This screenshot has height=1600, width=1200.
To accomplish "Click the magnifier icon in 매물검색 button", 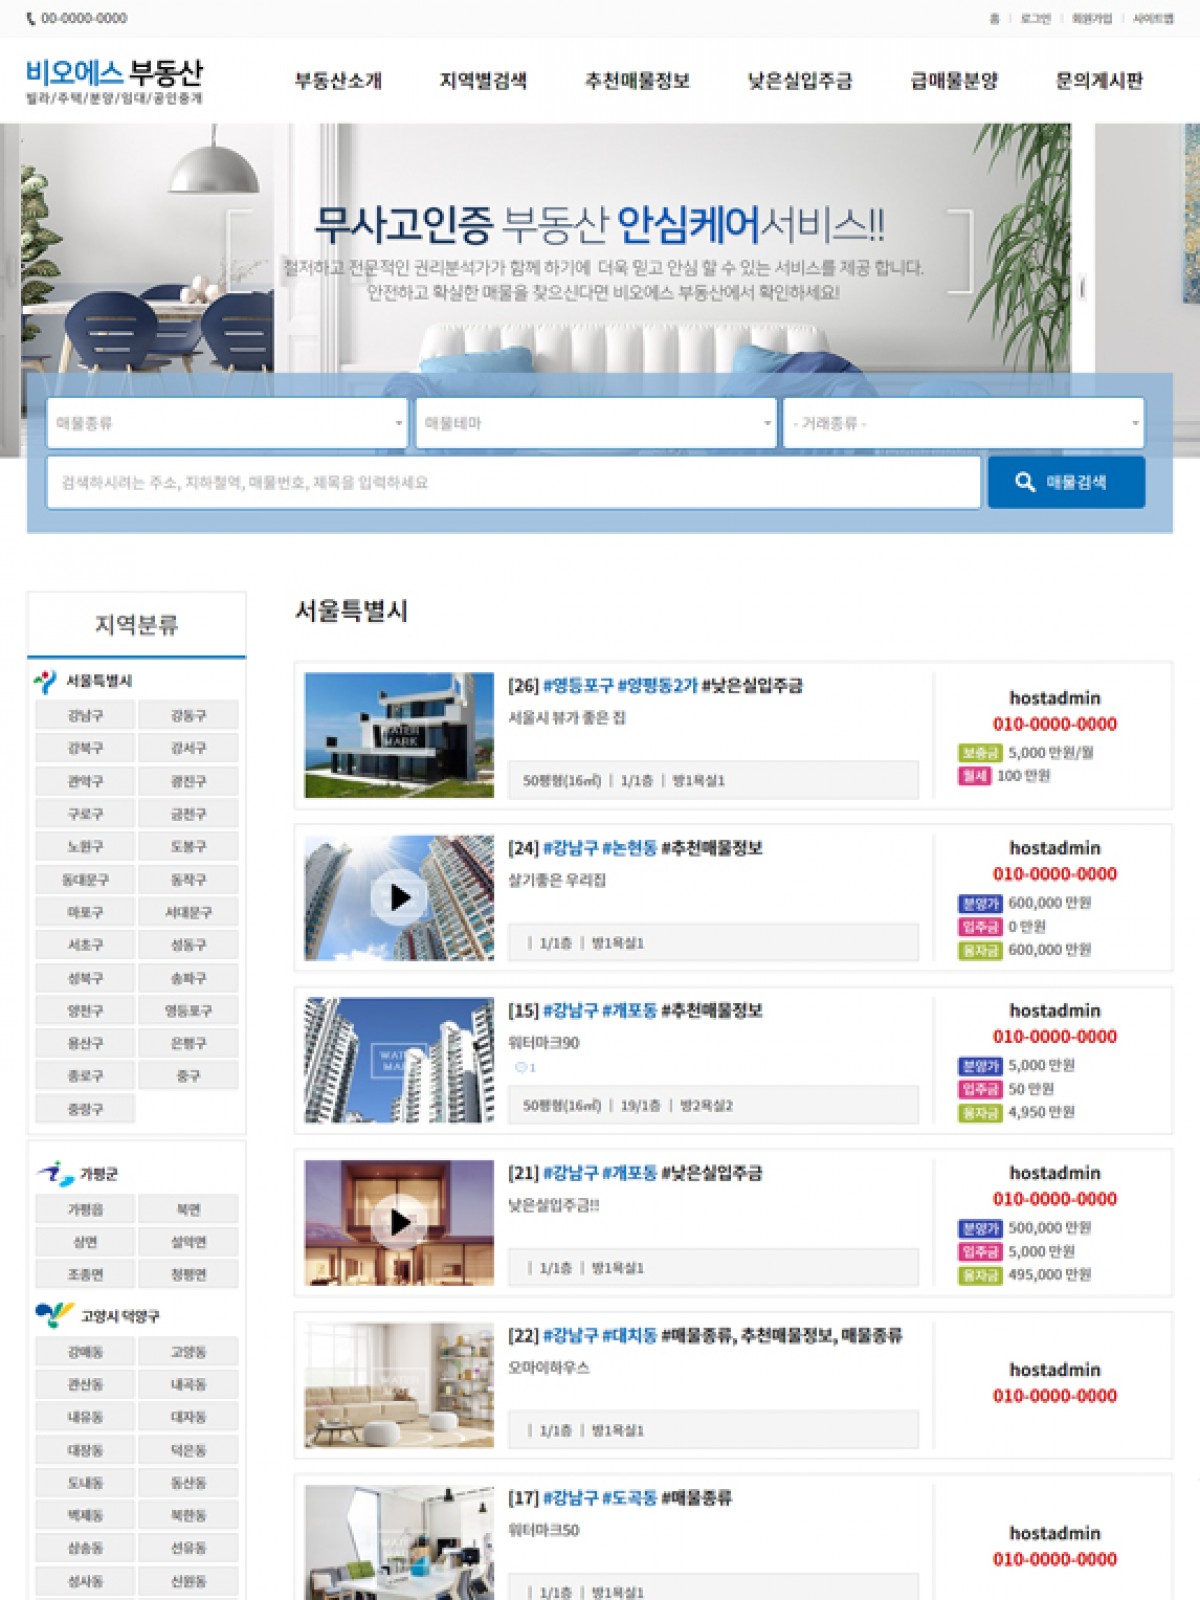I will click(1024, 482).
